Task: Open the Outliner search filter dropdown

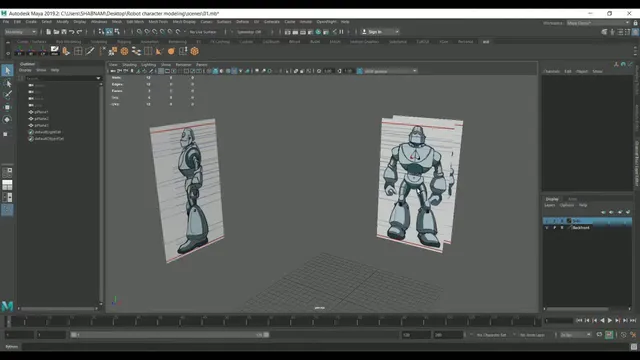Action: (x=98, y=78)
